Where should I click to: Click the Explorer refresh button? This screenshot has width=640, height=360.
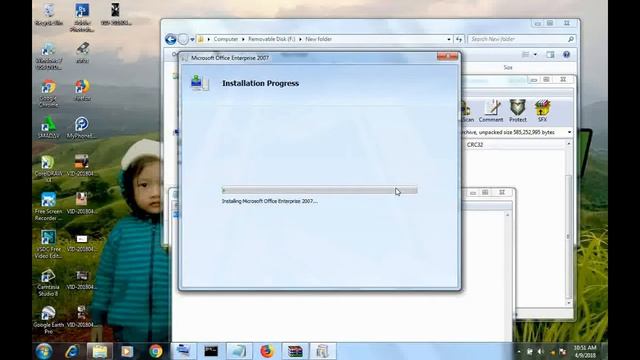pyautogui.click(x=459, y=39)
